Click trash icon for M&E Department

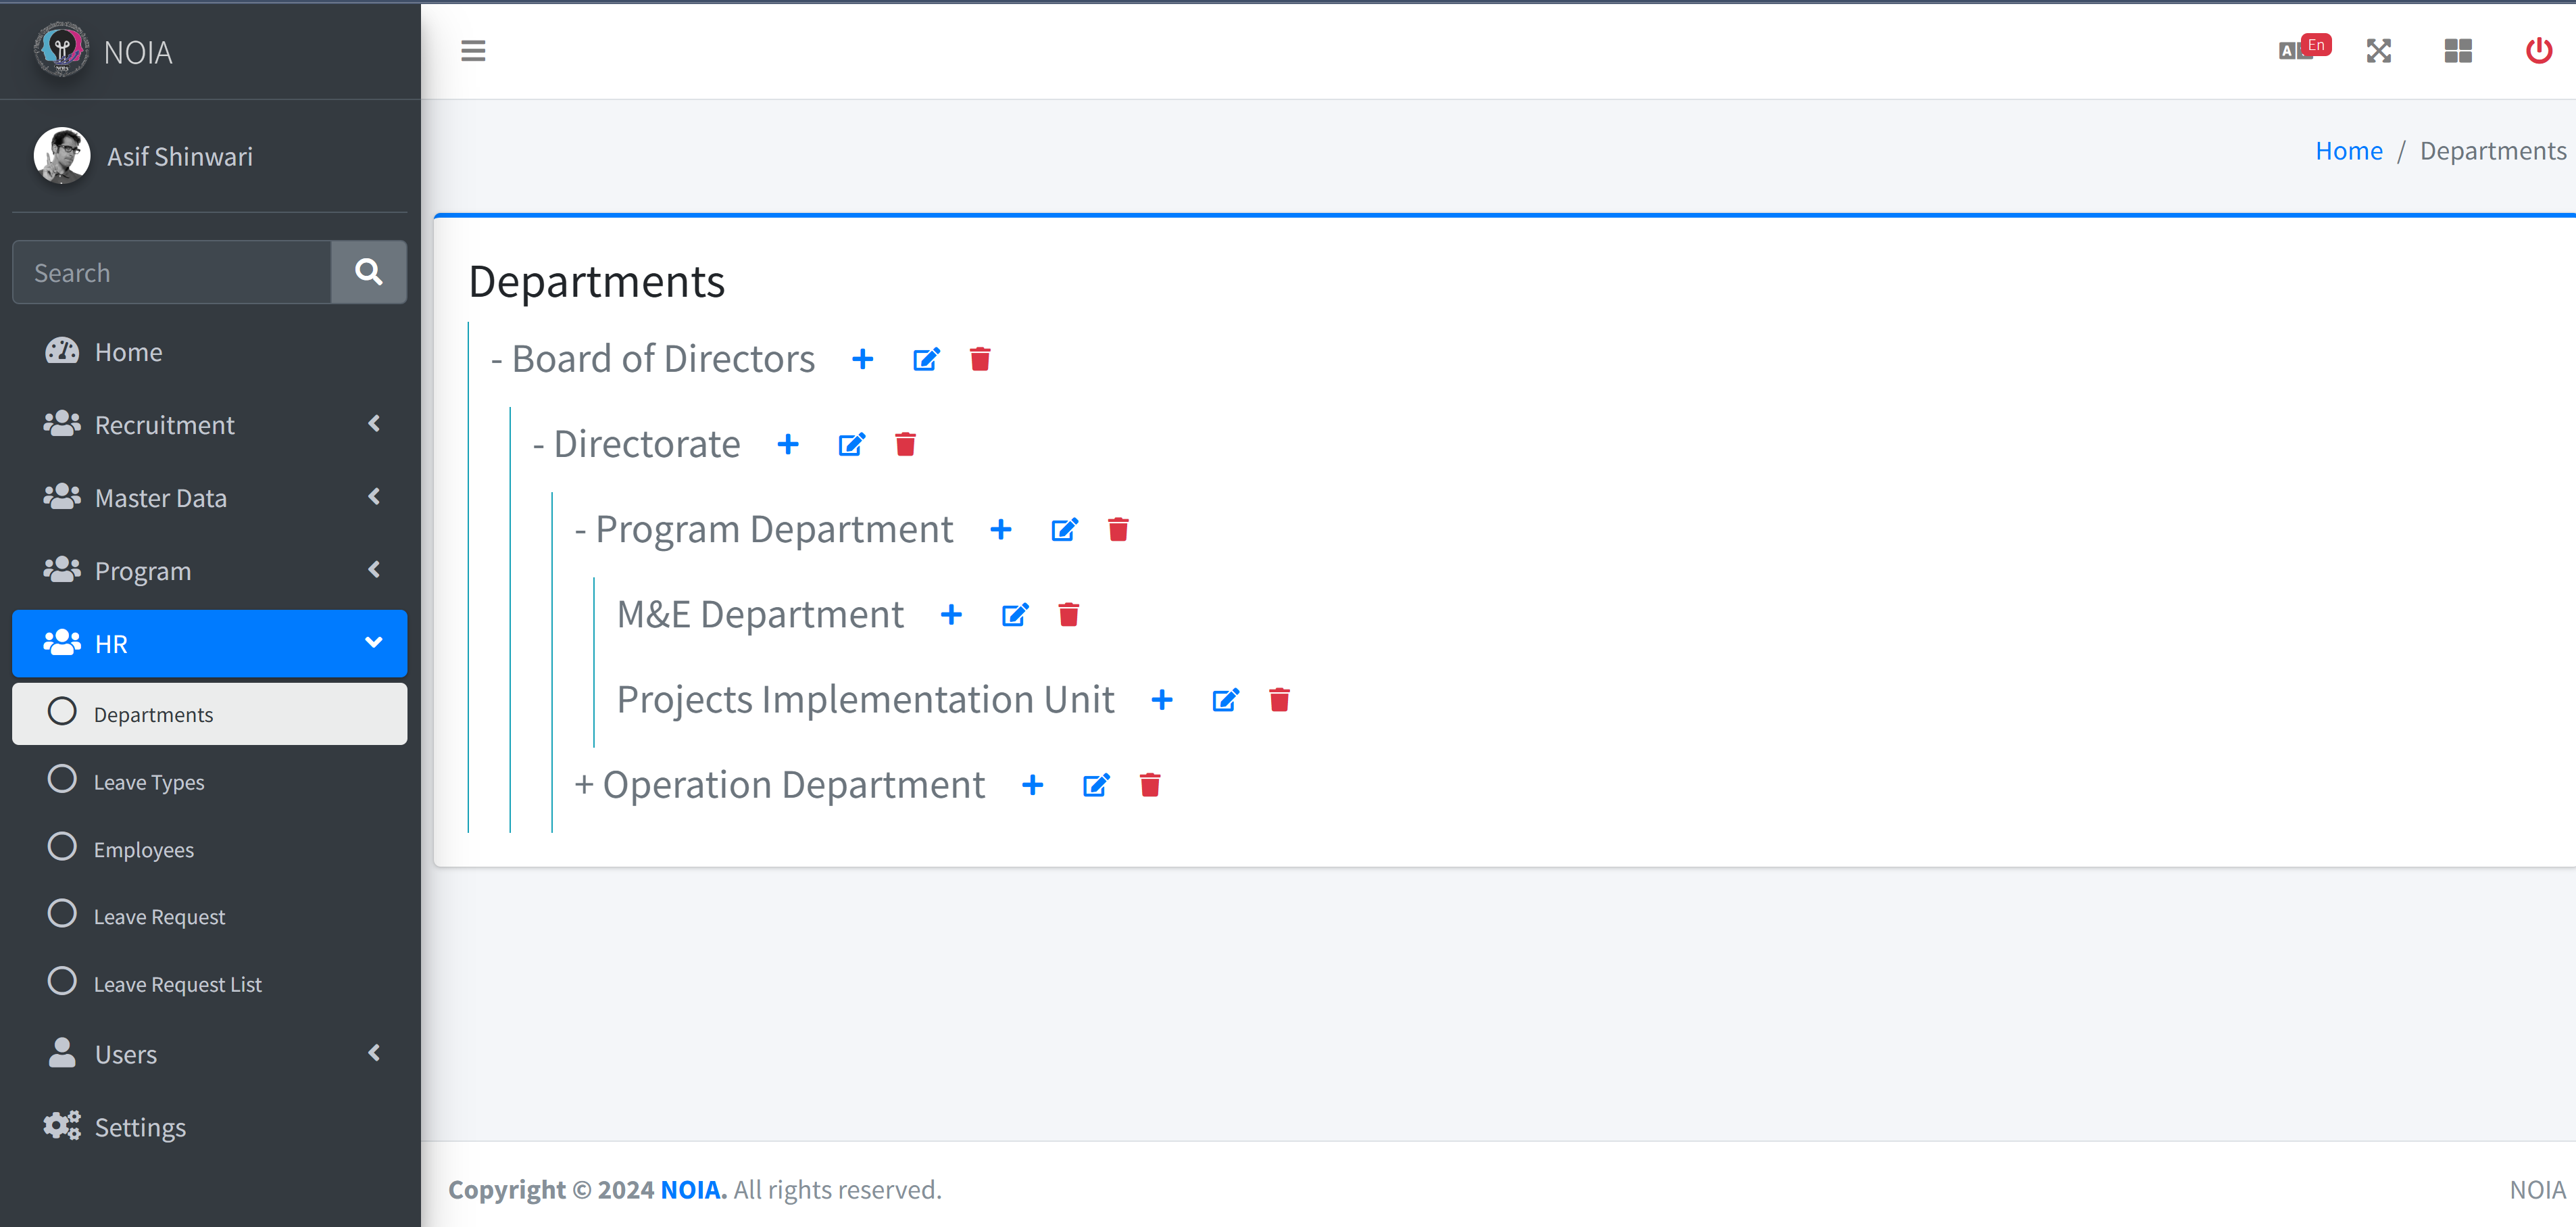tap(1068, 614)
